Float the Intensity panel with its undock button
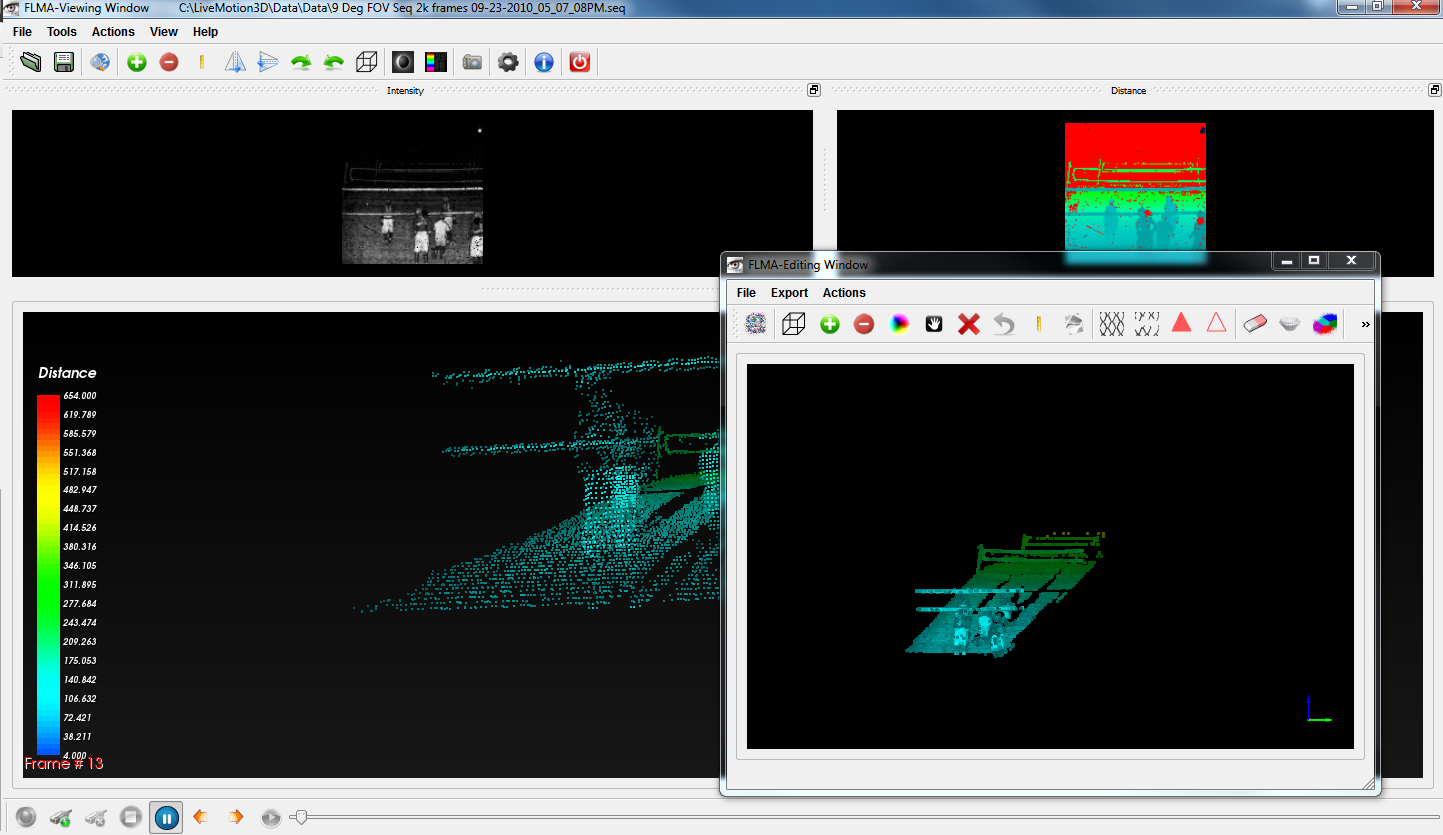Viewport: 1443px width, 835px height. (x=814, y=90)
